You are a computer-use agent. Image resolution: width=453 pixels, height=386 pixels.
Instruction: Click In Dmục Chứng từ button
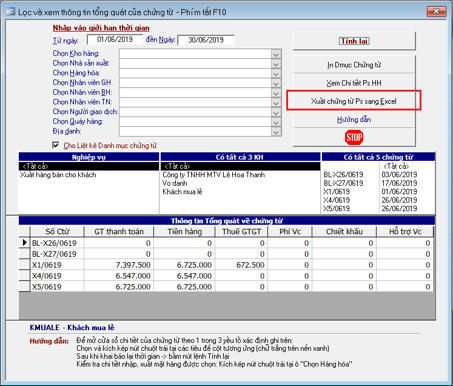click(354, 65)
